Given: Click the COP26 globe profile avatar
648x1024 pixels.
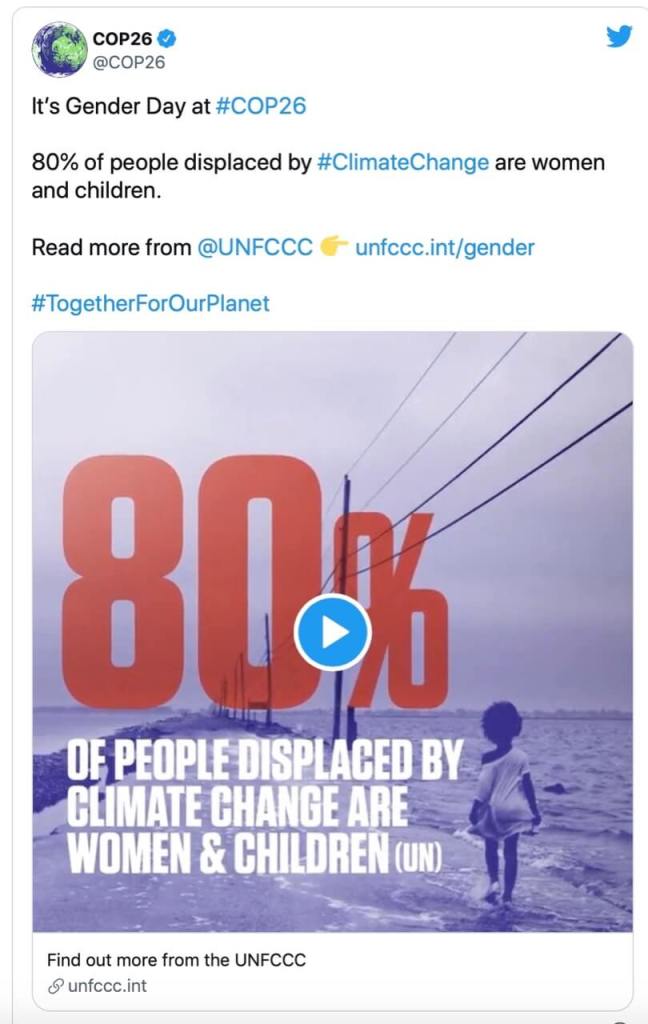Looking at the screenshot, I should point(60,49).
